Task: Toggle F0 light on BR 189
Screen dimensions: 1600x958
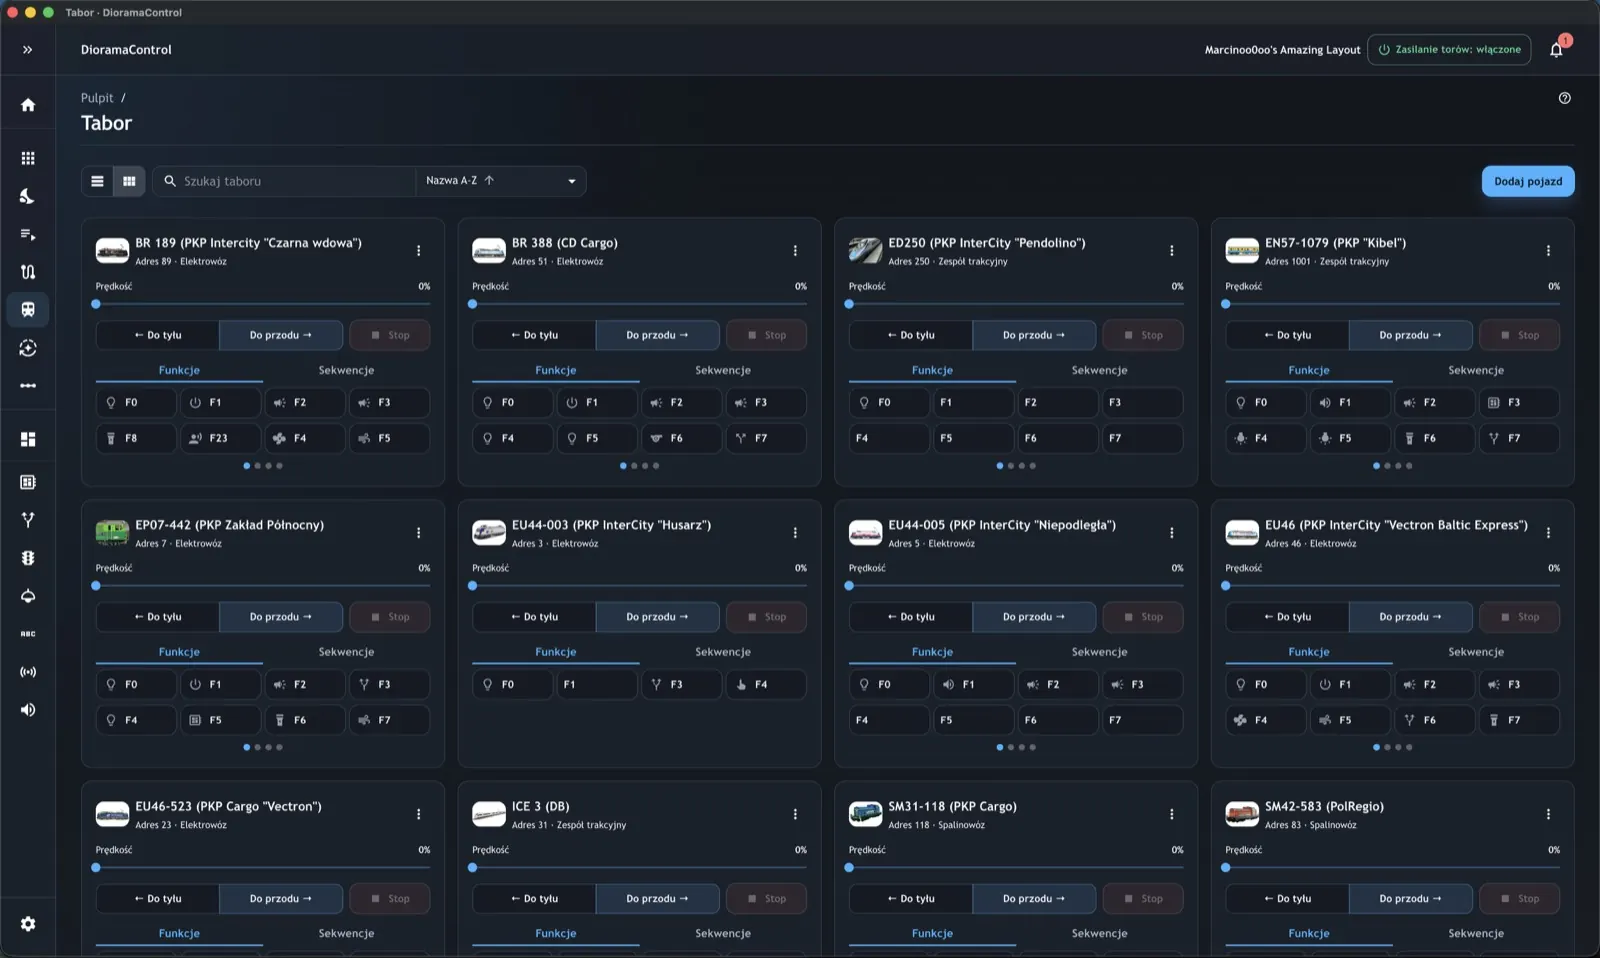Action: (x=136, y=402)
